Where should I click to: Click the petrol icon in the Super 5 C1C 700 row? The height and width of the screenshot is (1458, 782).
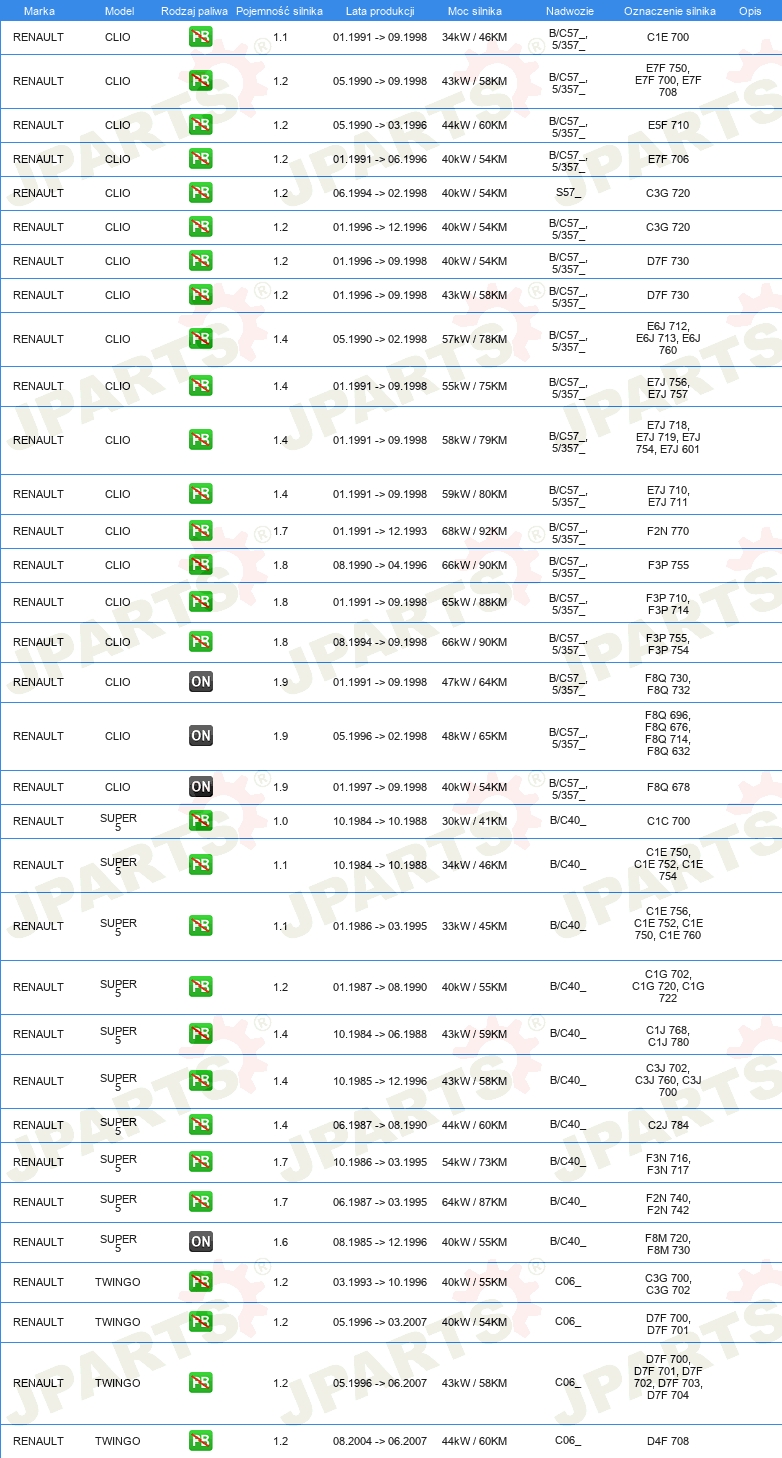pyautogui.click(x=201, y=821)
